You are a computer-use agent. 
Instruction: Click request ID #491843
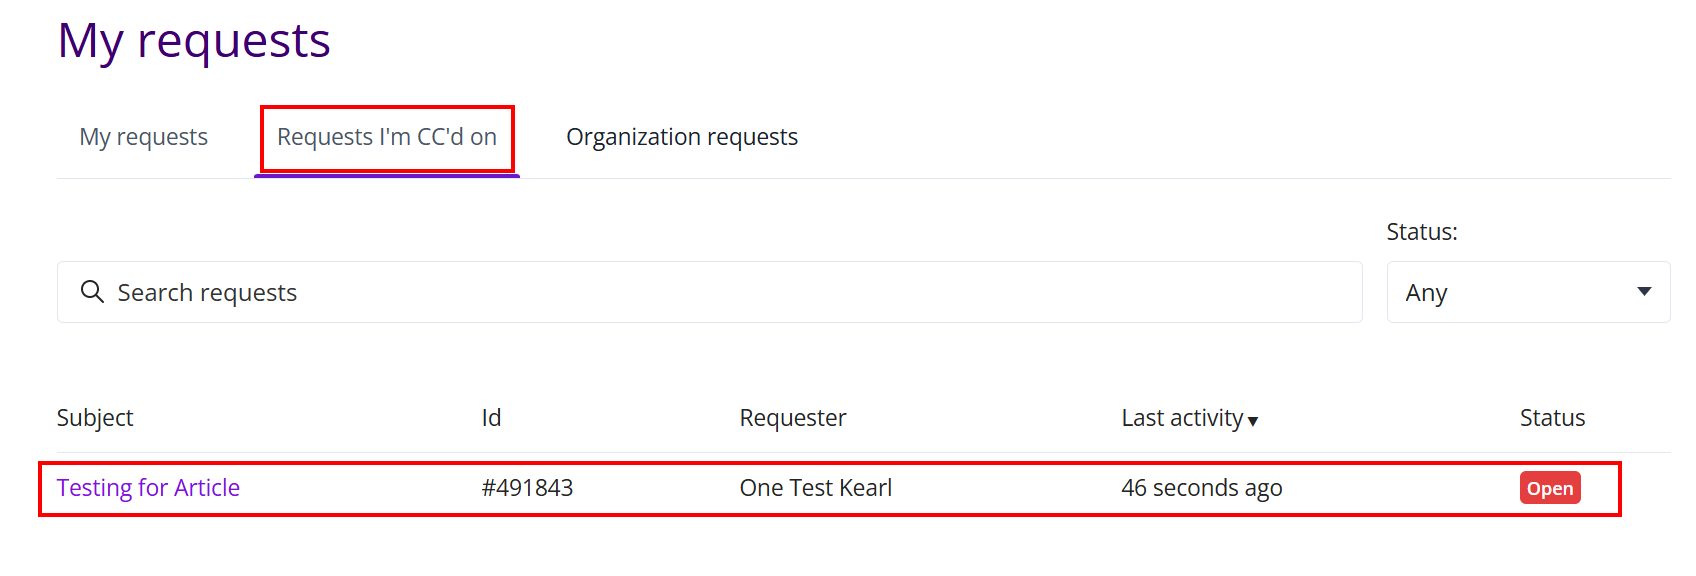point(527,488)
